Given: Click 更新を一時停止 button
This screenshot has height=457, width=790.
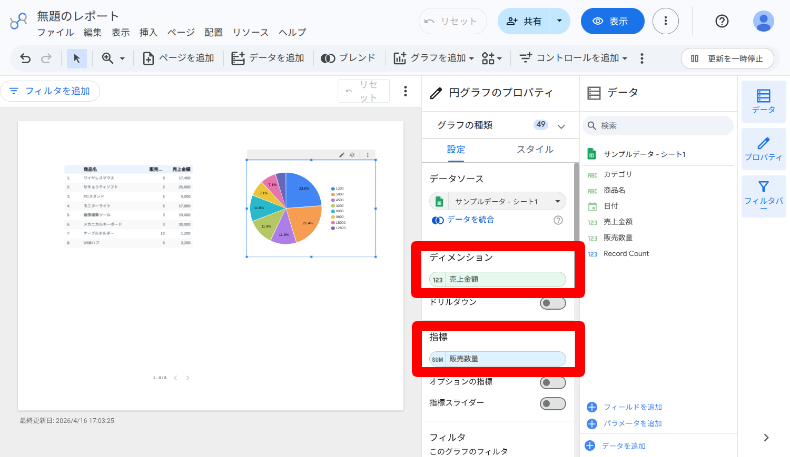Looking at the screenshot, I should pos(727,58).
